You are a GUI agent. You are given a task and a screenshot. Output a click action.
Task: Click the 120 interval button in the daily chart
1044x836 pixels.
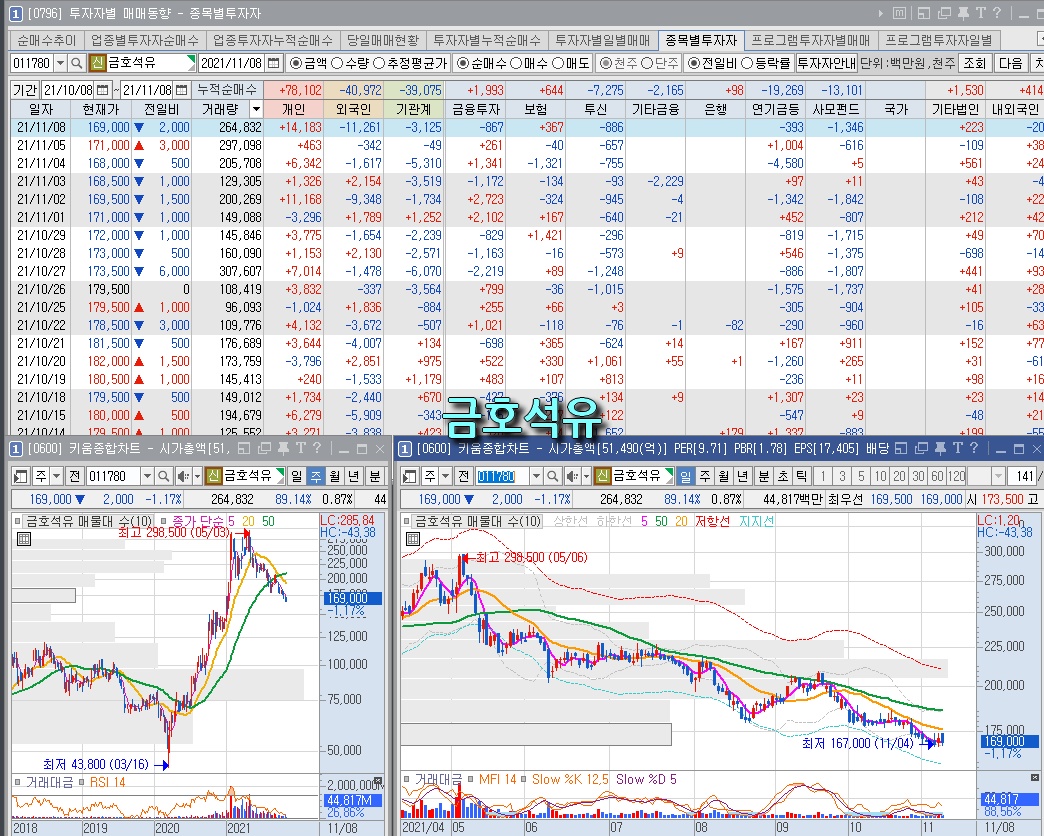pos(957,476)
